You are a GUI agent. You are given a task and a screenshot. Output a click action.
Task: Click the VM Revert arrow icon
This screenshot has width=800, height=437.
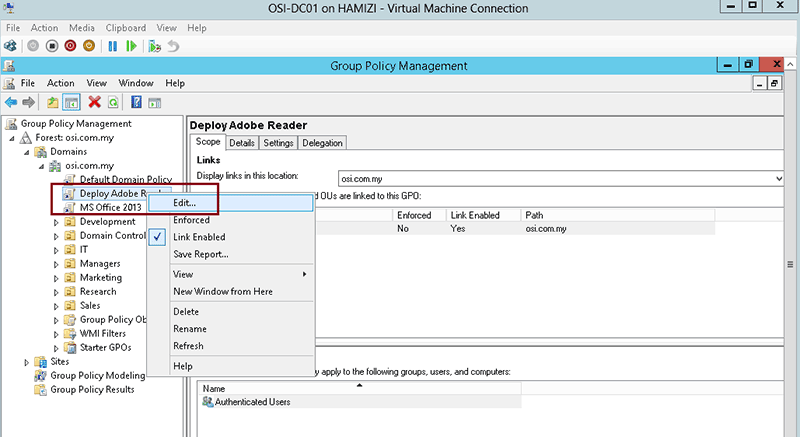pos(173,46)
